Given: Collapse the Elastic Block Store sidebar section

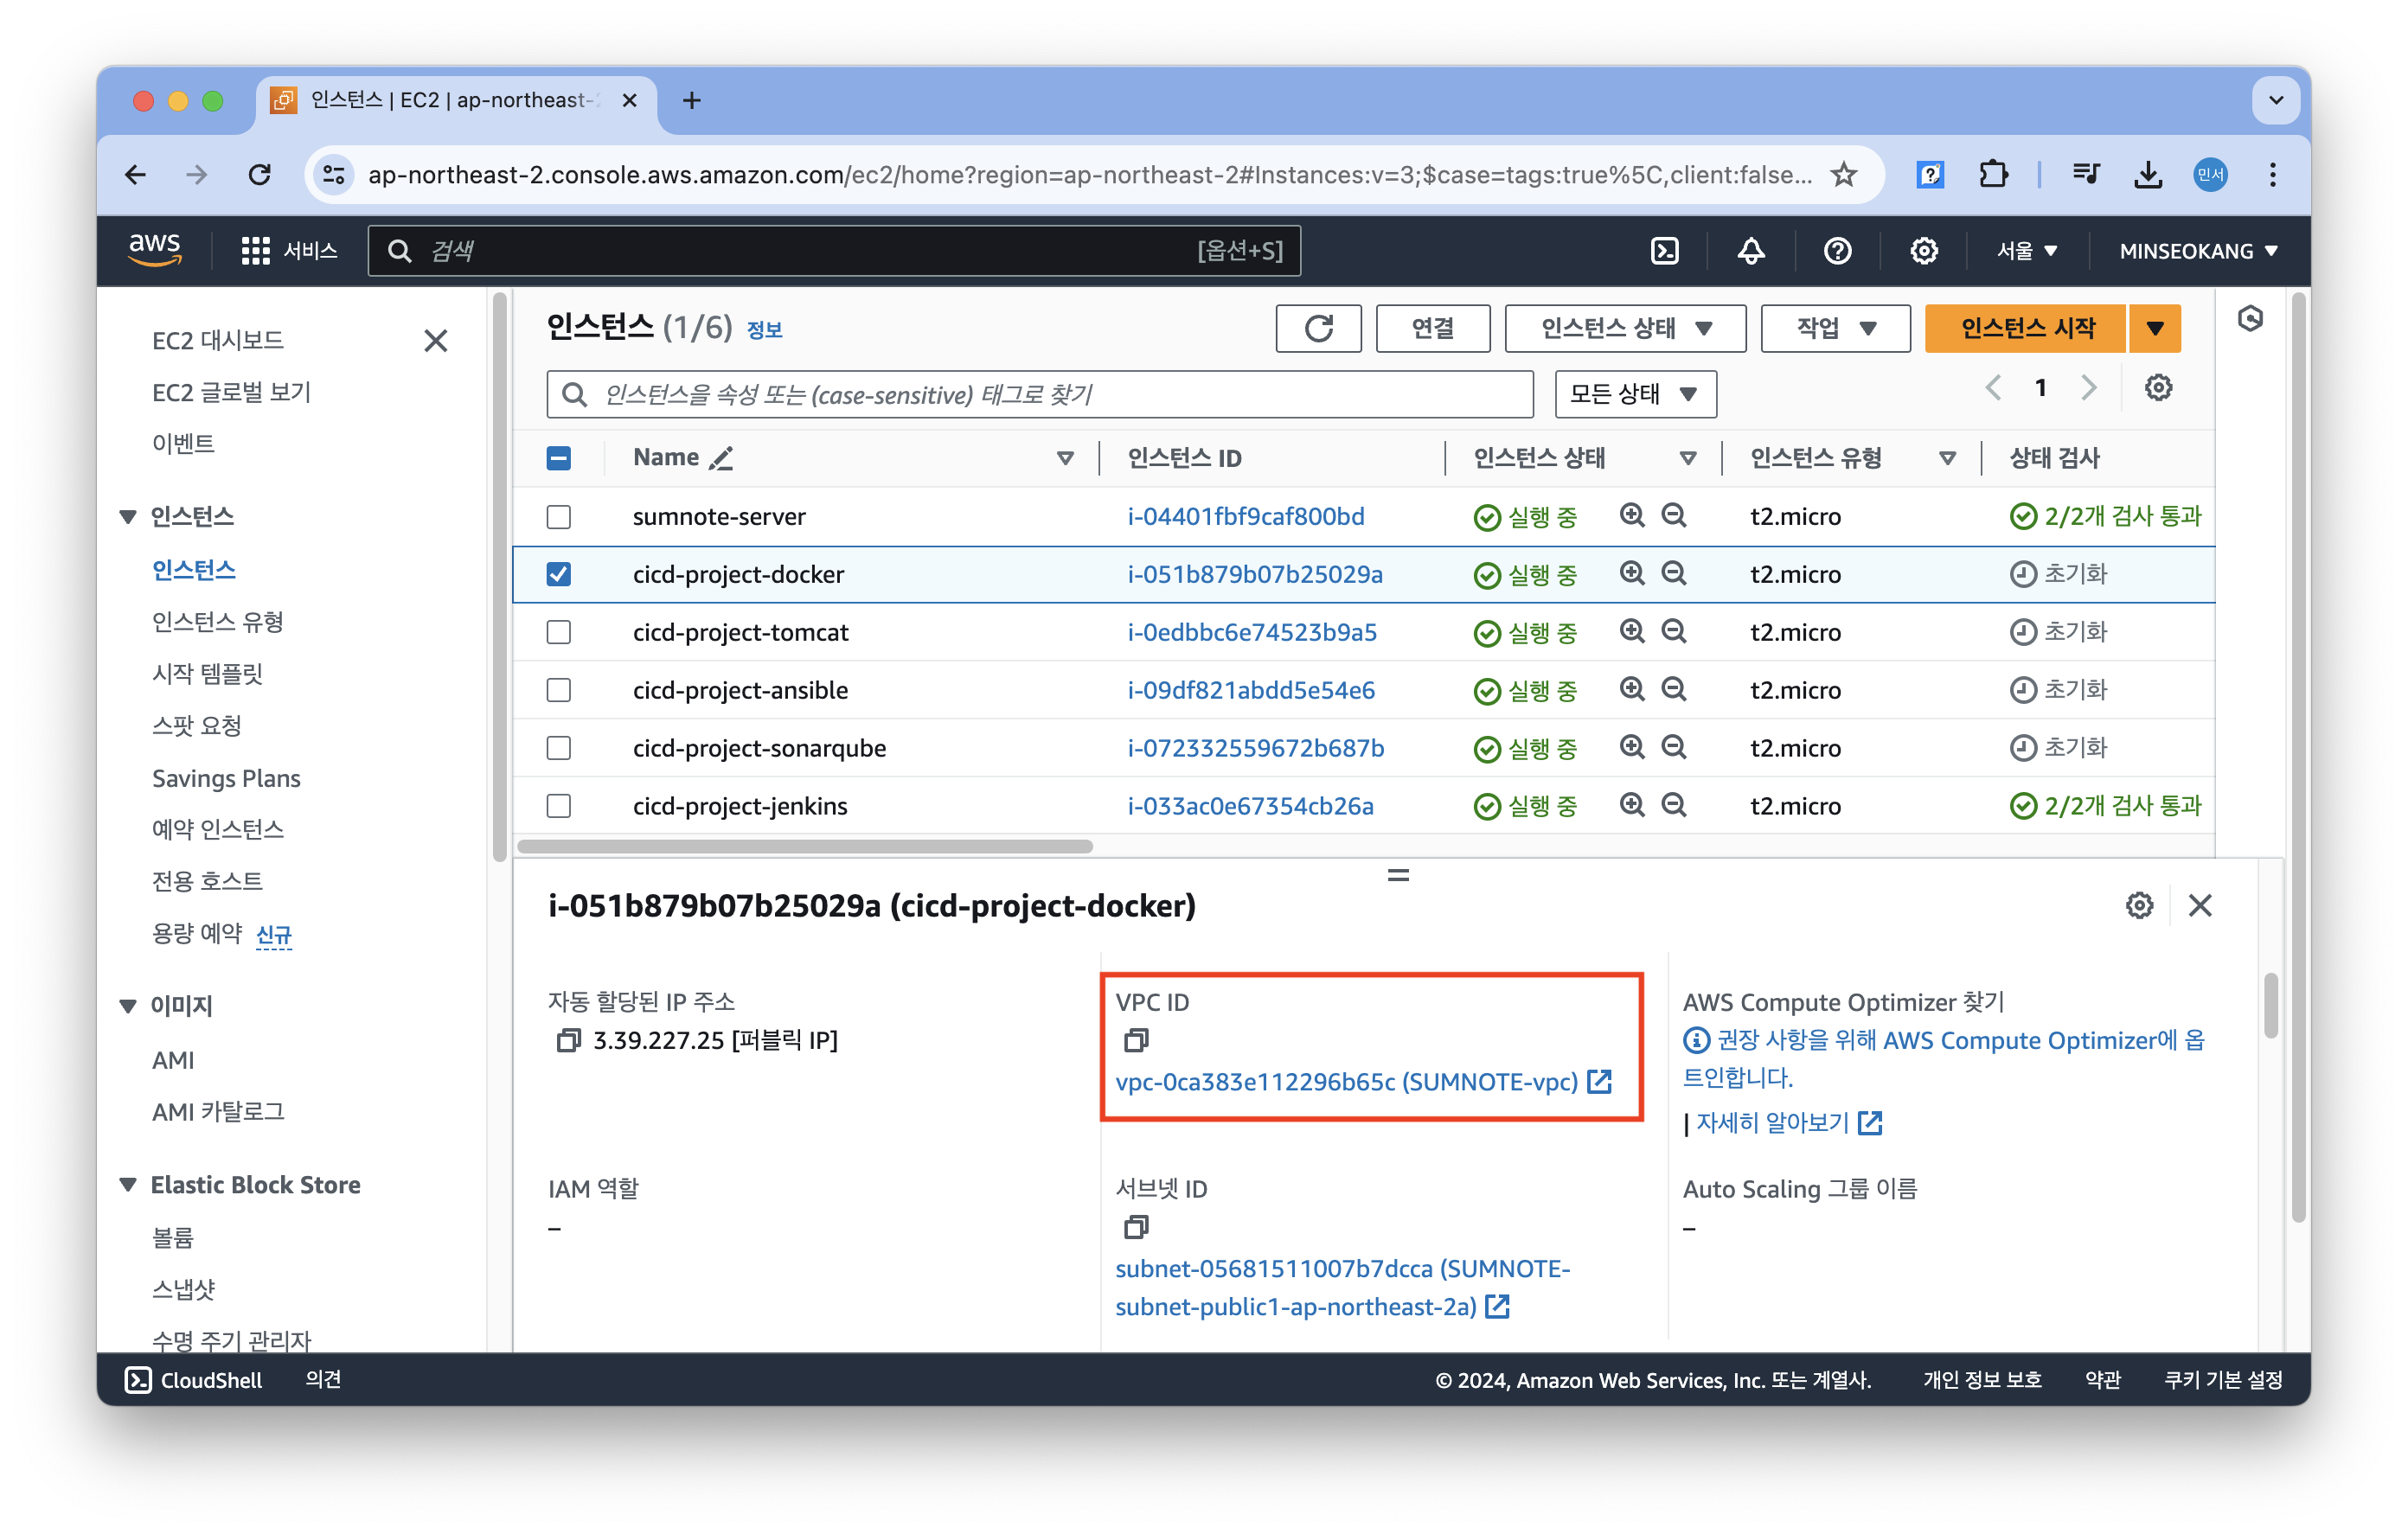Looking at the screenshot, I should pyautogui.click(x=128, y=1185).
